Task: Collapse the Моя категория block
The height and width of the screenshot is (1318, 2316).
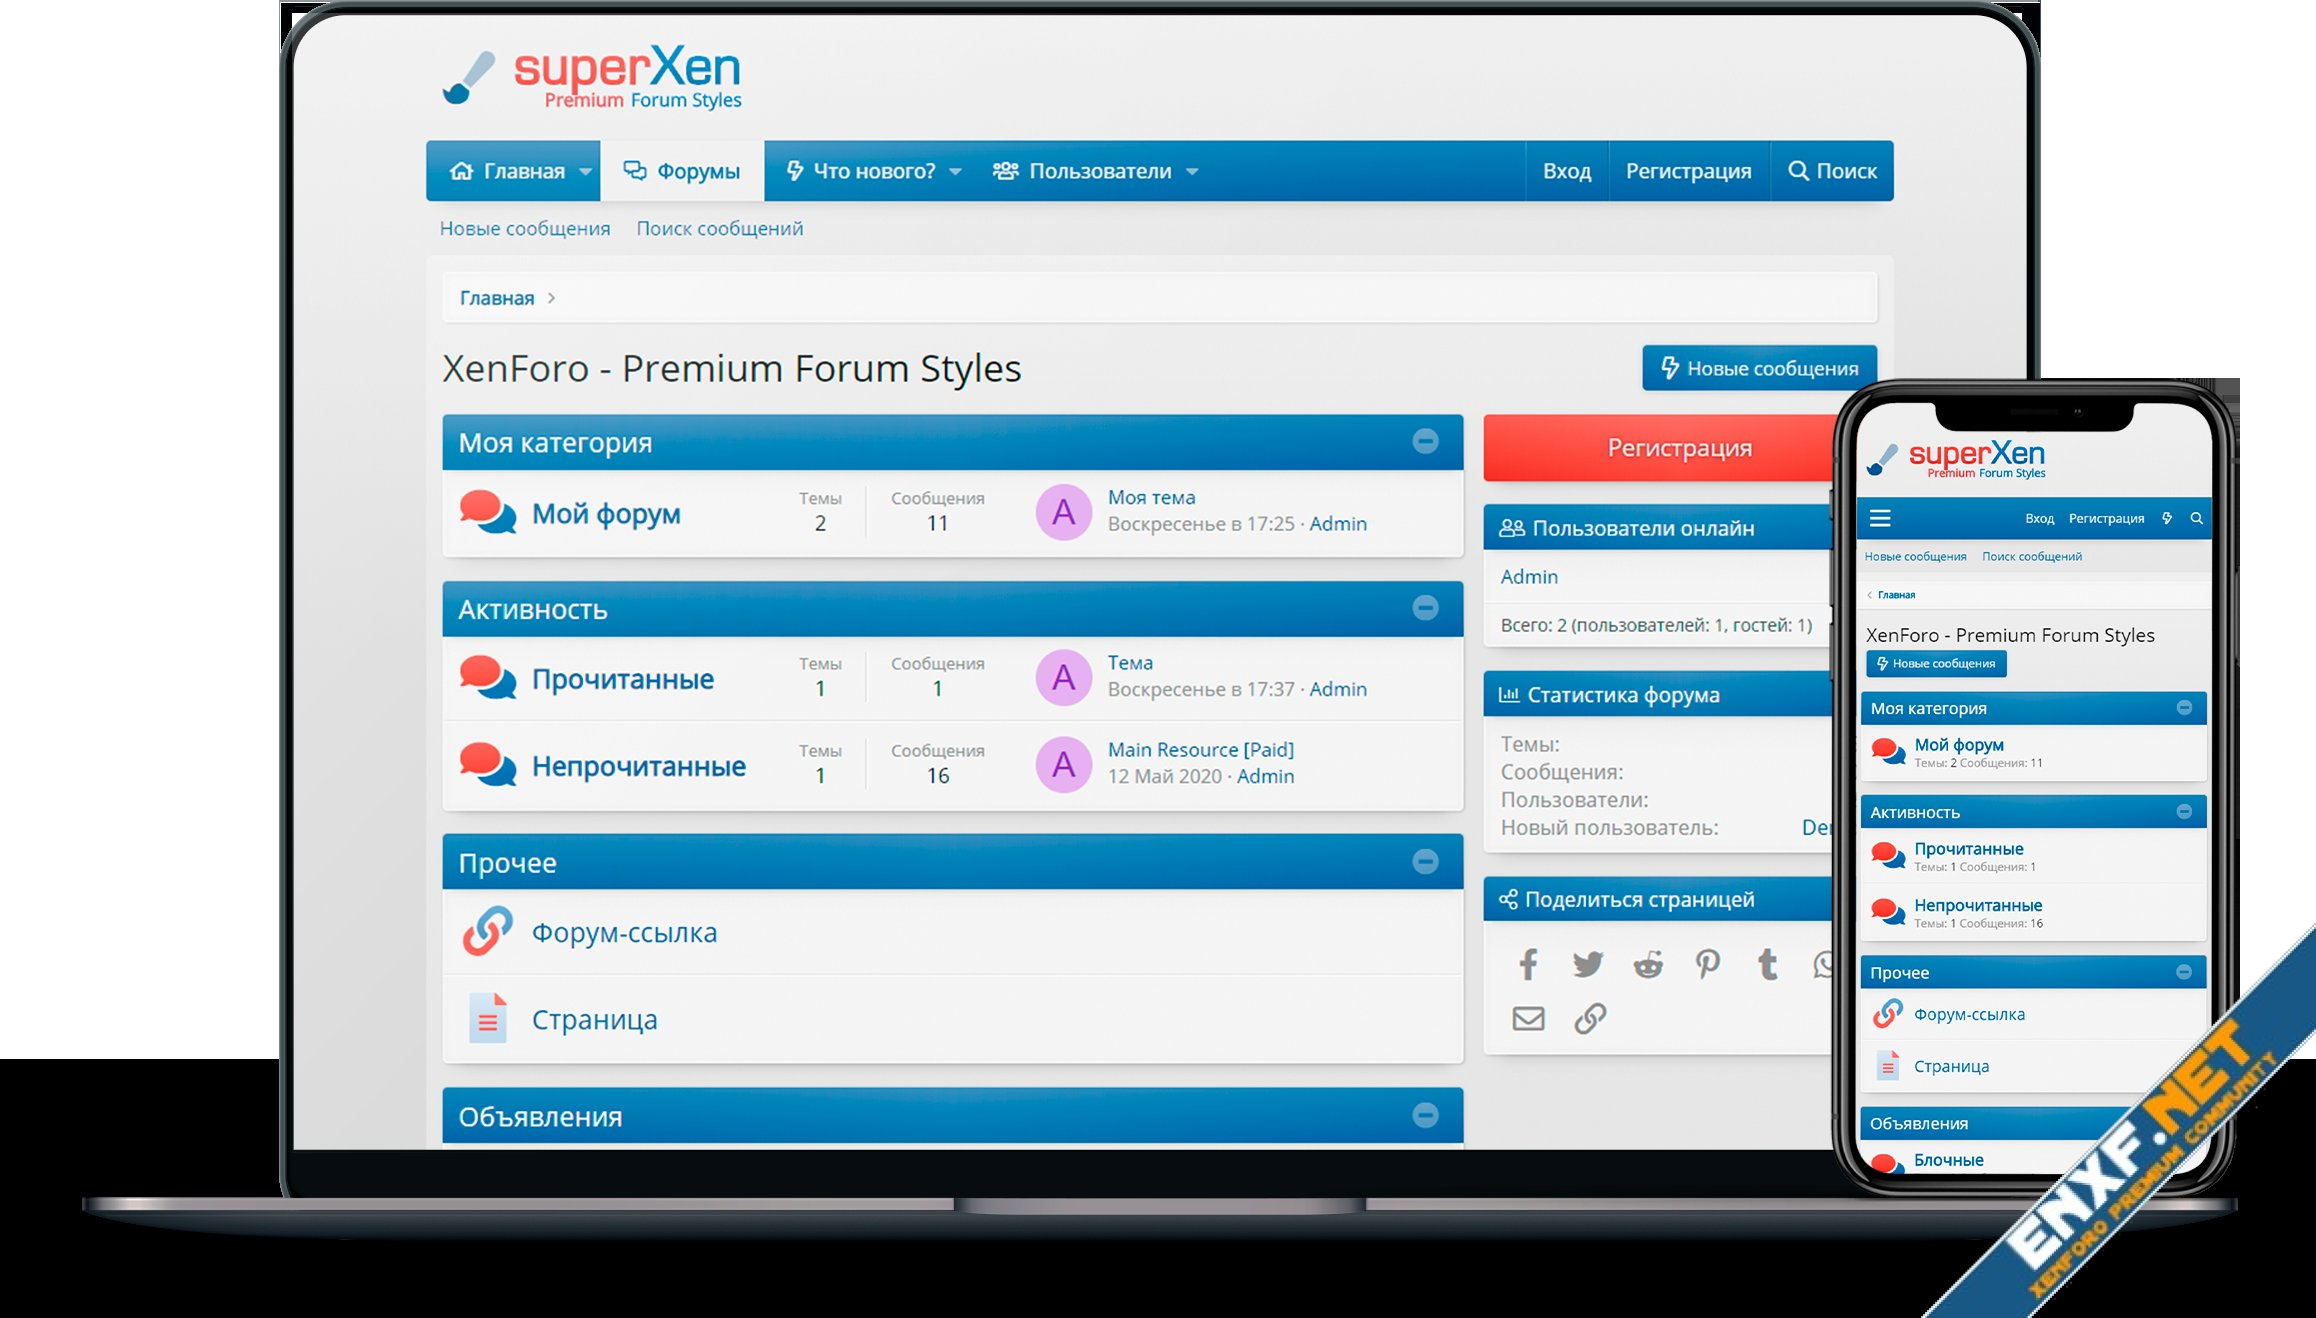Action: [1425, 441]
